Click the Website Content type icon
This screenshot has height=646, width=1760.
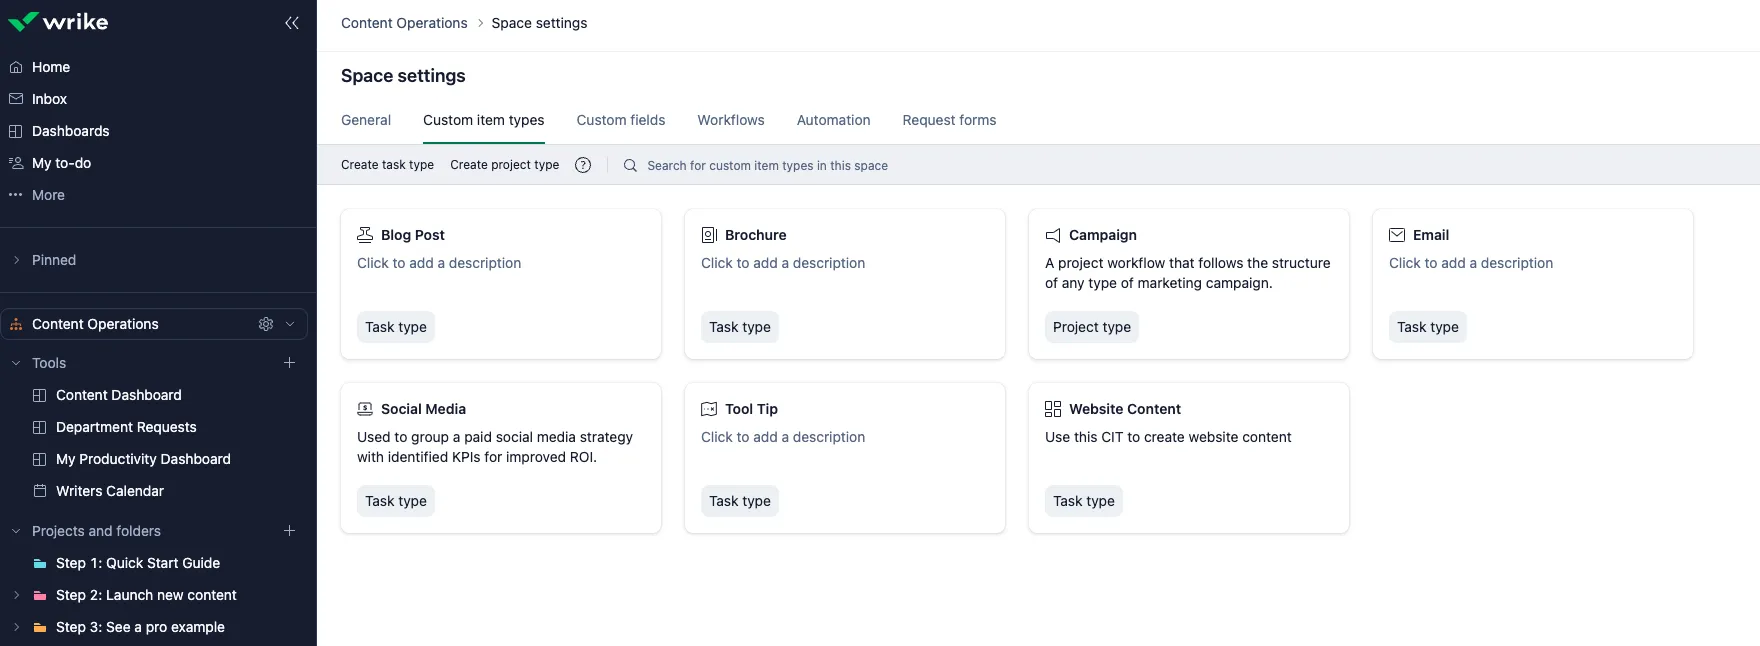pyautogui.click(x=1053, y=409)
